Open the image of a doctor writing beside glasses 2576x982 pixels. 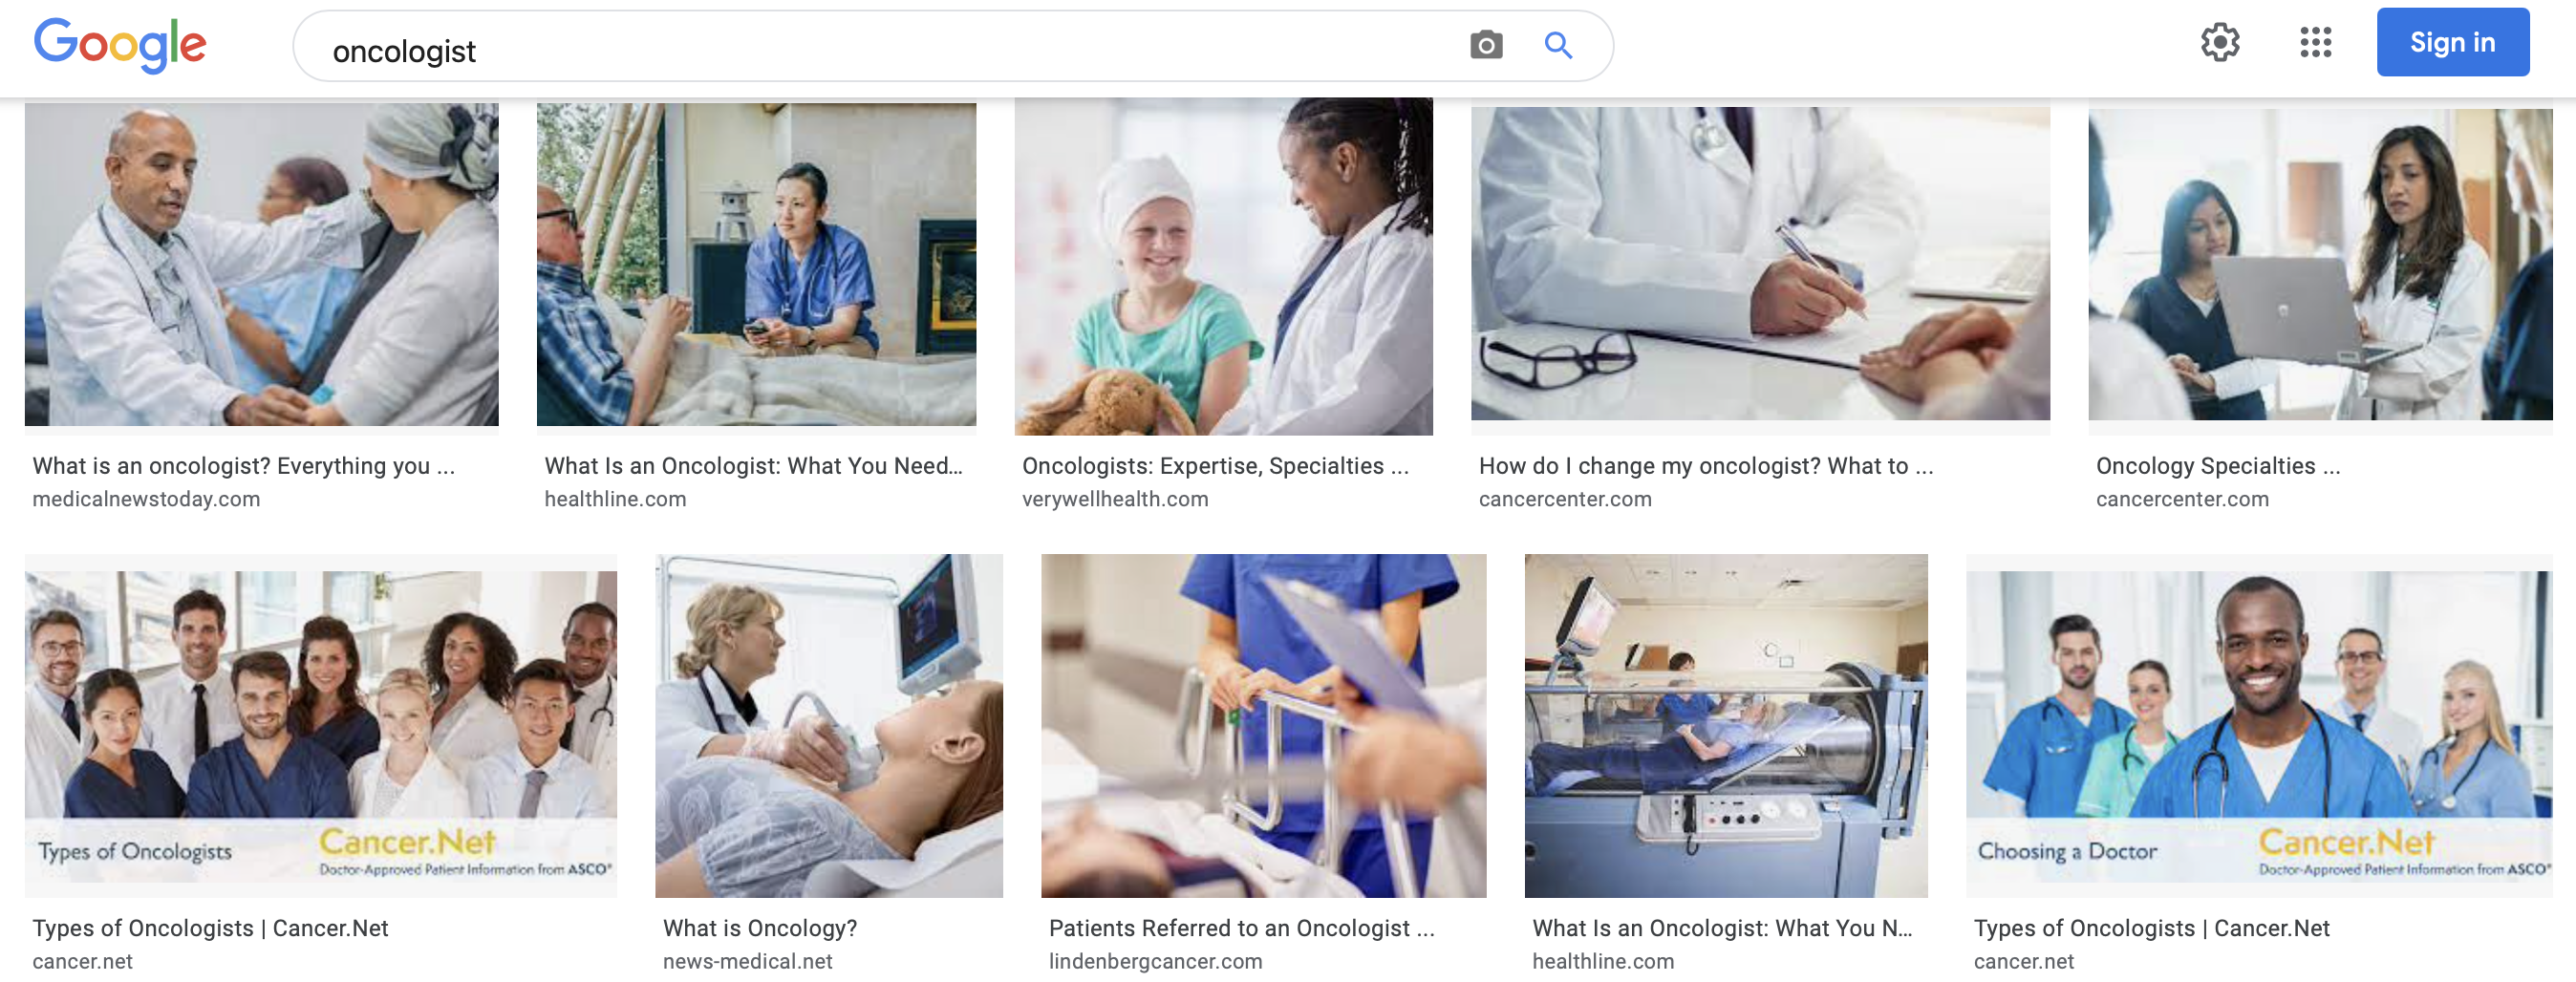coord(1760,264)
